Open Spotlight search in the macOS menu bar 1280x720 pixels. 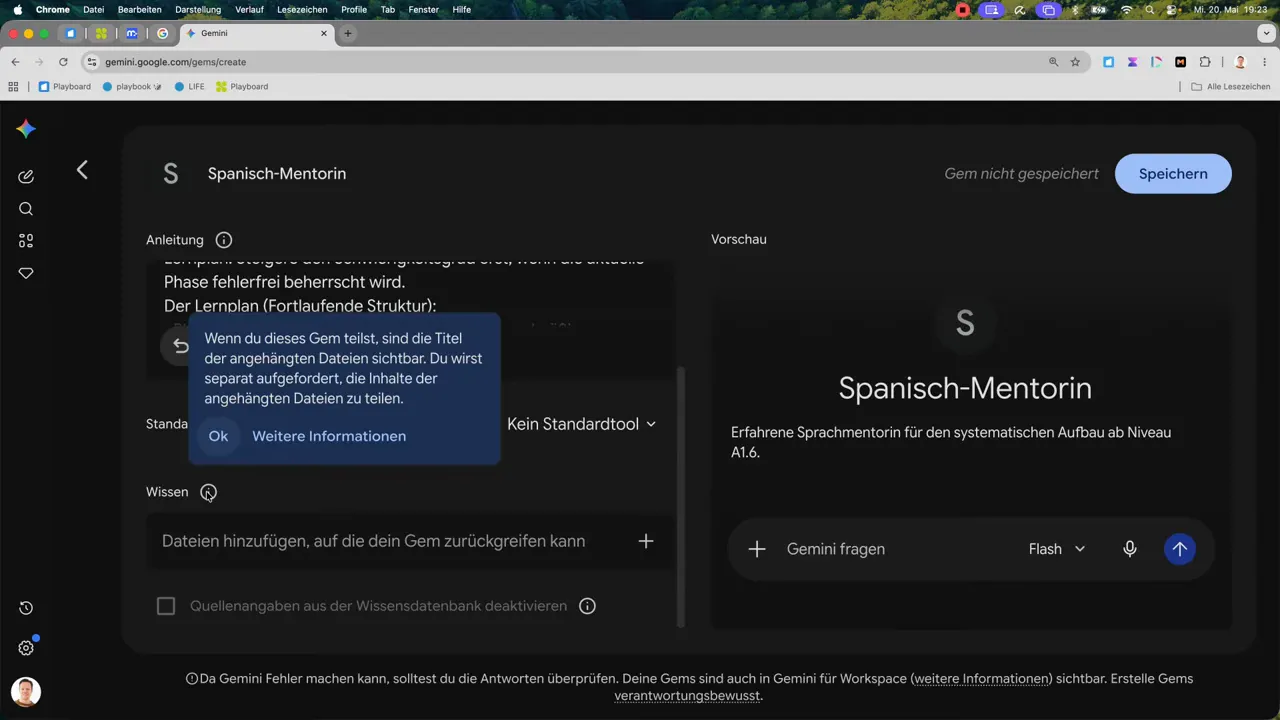click(1149, 9)
